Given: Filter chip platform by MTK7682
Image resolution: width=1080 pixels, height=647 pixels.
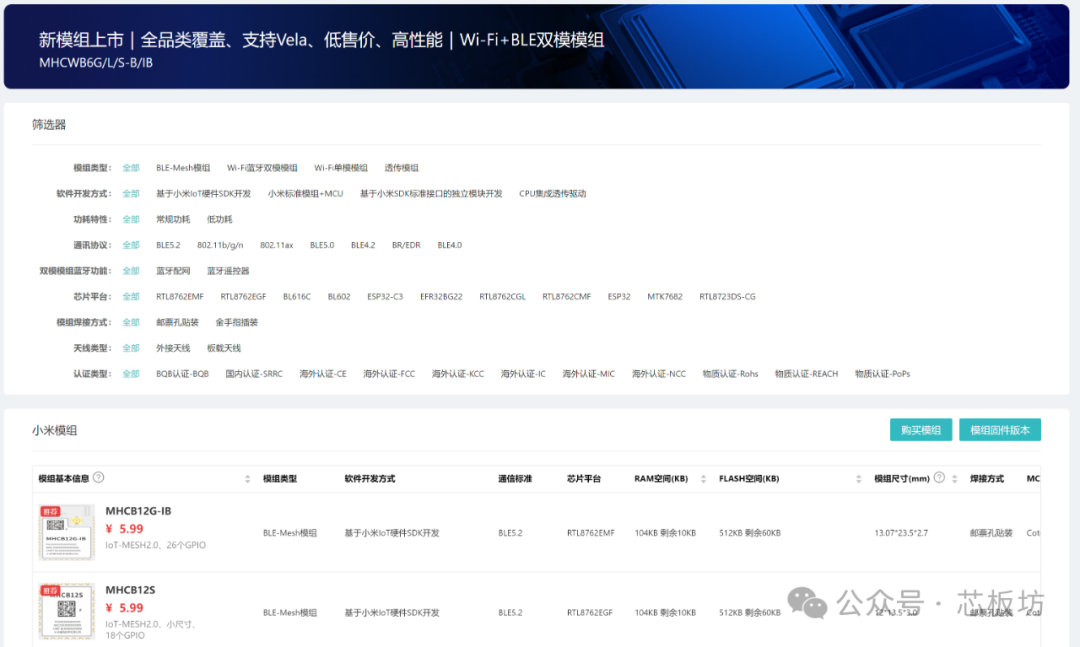Looking at the screenshot, I should pos(665,296).
